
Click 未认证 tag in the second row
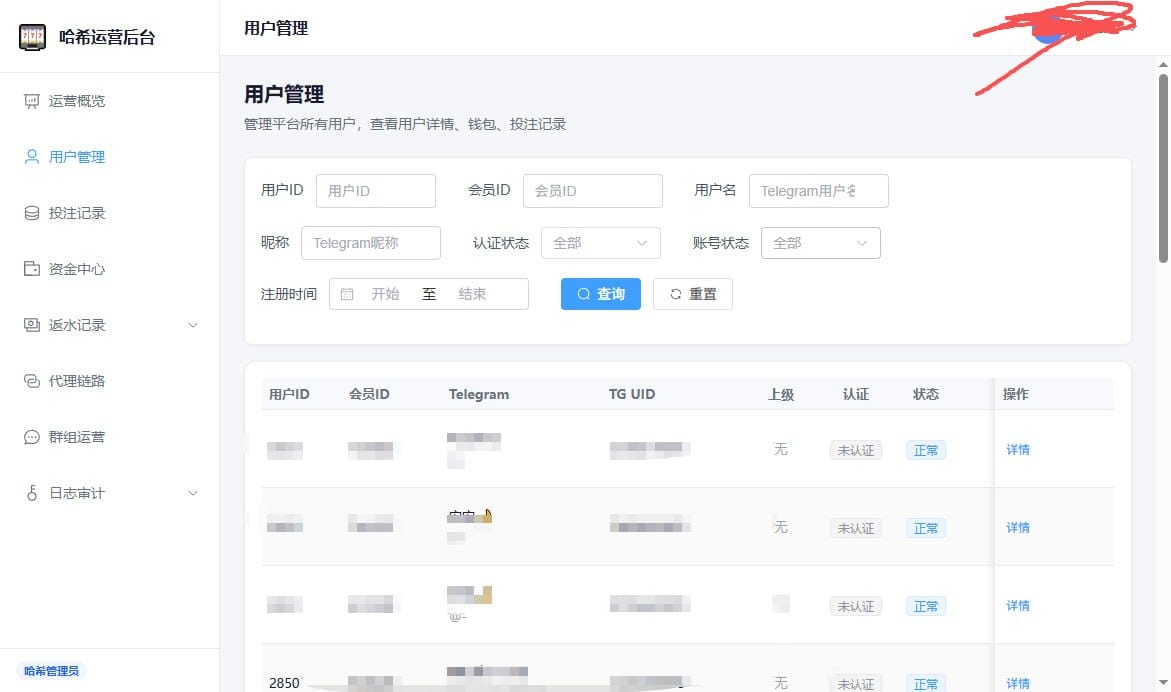(x=855, y=528)
